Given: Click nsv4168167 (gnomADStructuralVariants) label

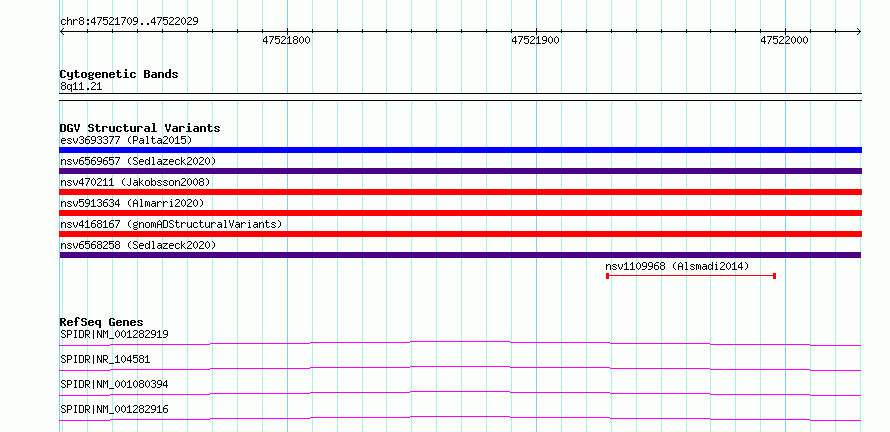Looking at the screenshot, I should coord(171,224).
